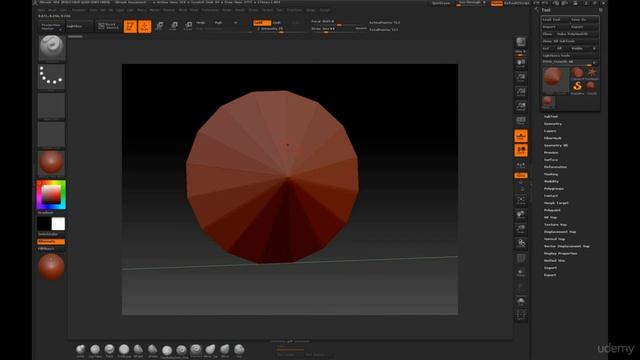Toggle Zadd sculpt mode
The width and height of the screenshot is (640, 360).
click(262, 22)
